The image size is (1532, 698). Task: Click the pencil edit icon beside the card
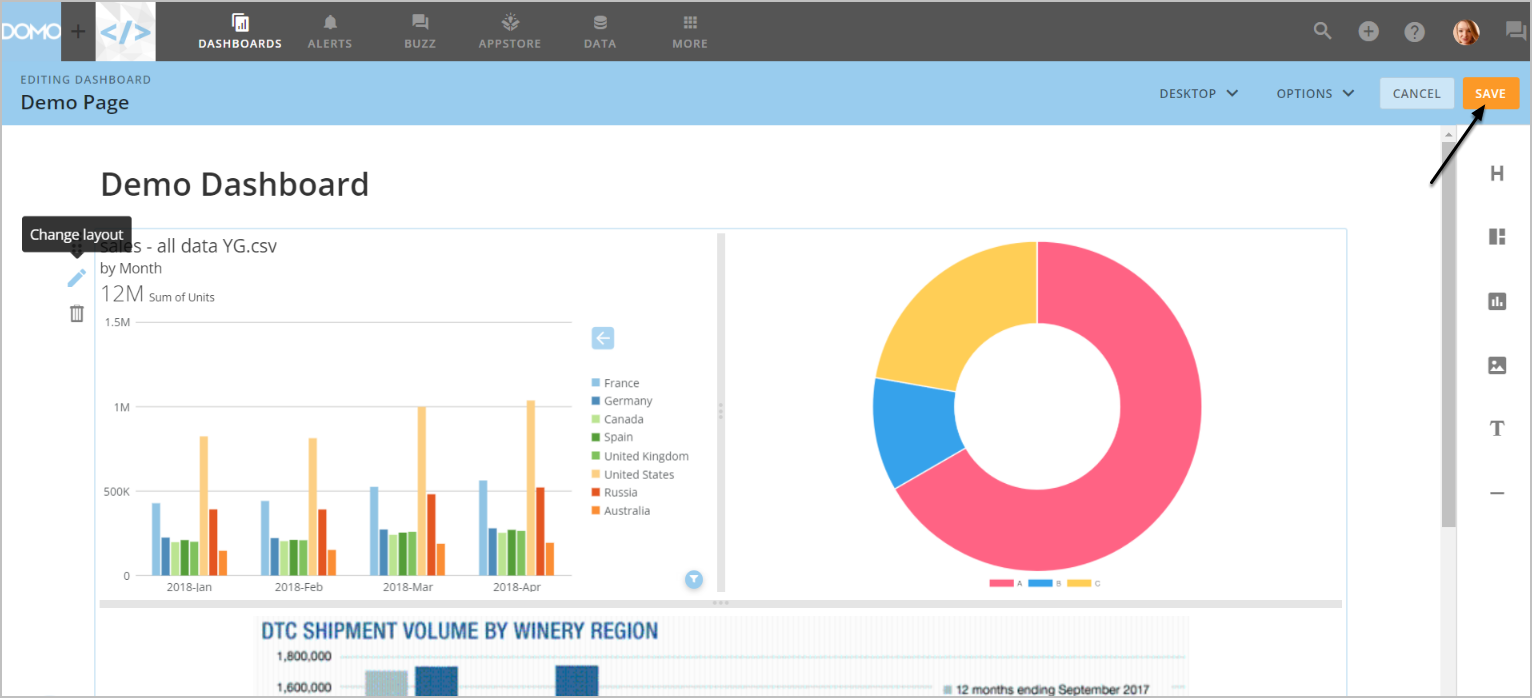point(77,278)
